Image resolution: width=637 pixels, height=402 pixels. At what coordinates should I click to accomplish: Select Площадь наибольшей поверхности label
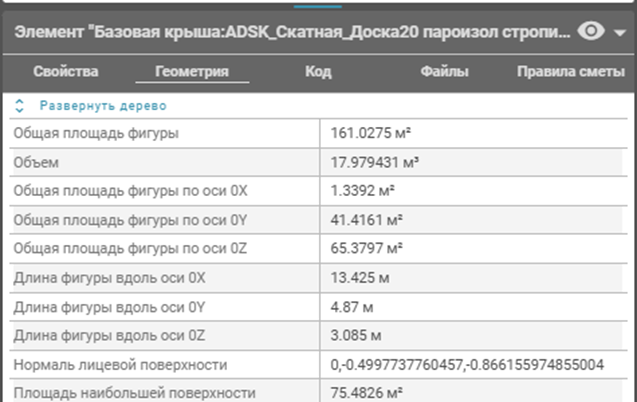tap(135, 393)
